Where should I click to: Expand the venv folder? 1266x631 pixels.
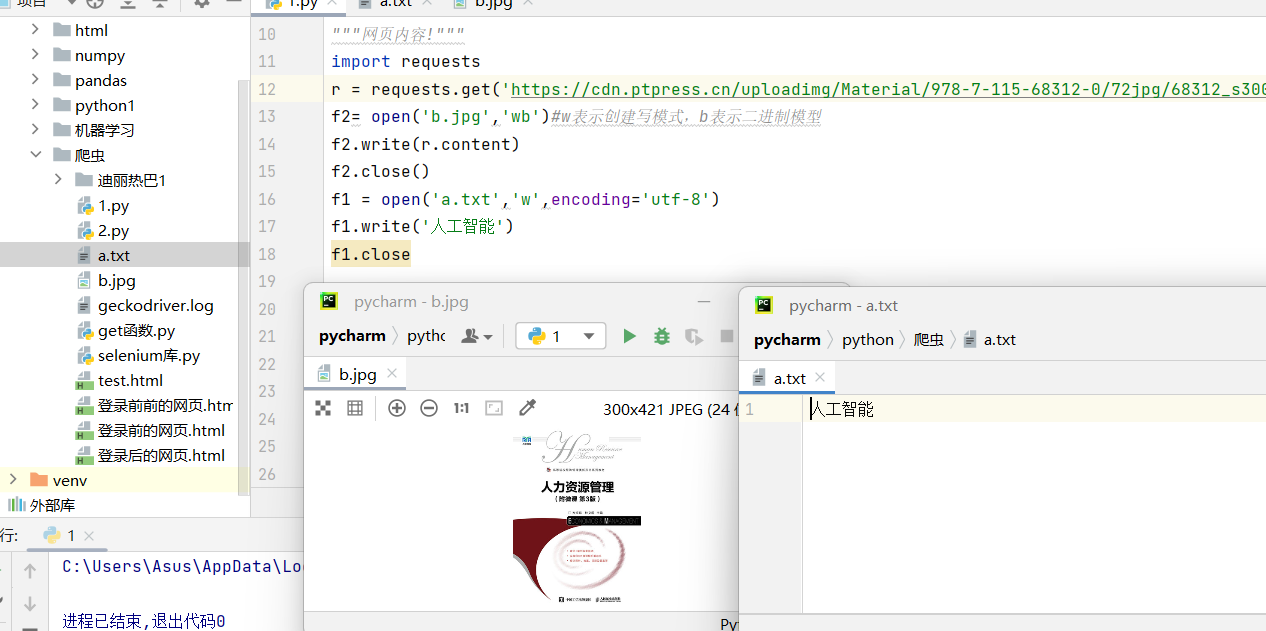13,480
